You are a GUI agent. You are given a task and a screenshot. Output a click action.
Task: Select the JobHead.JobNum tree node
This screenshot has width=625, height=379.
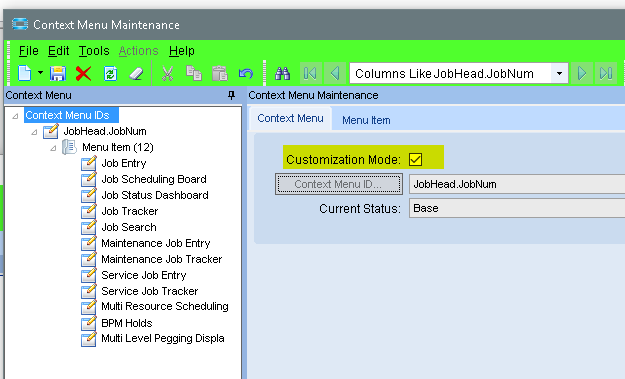tap(105, 131)
